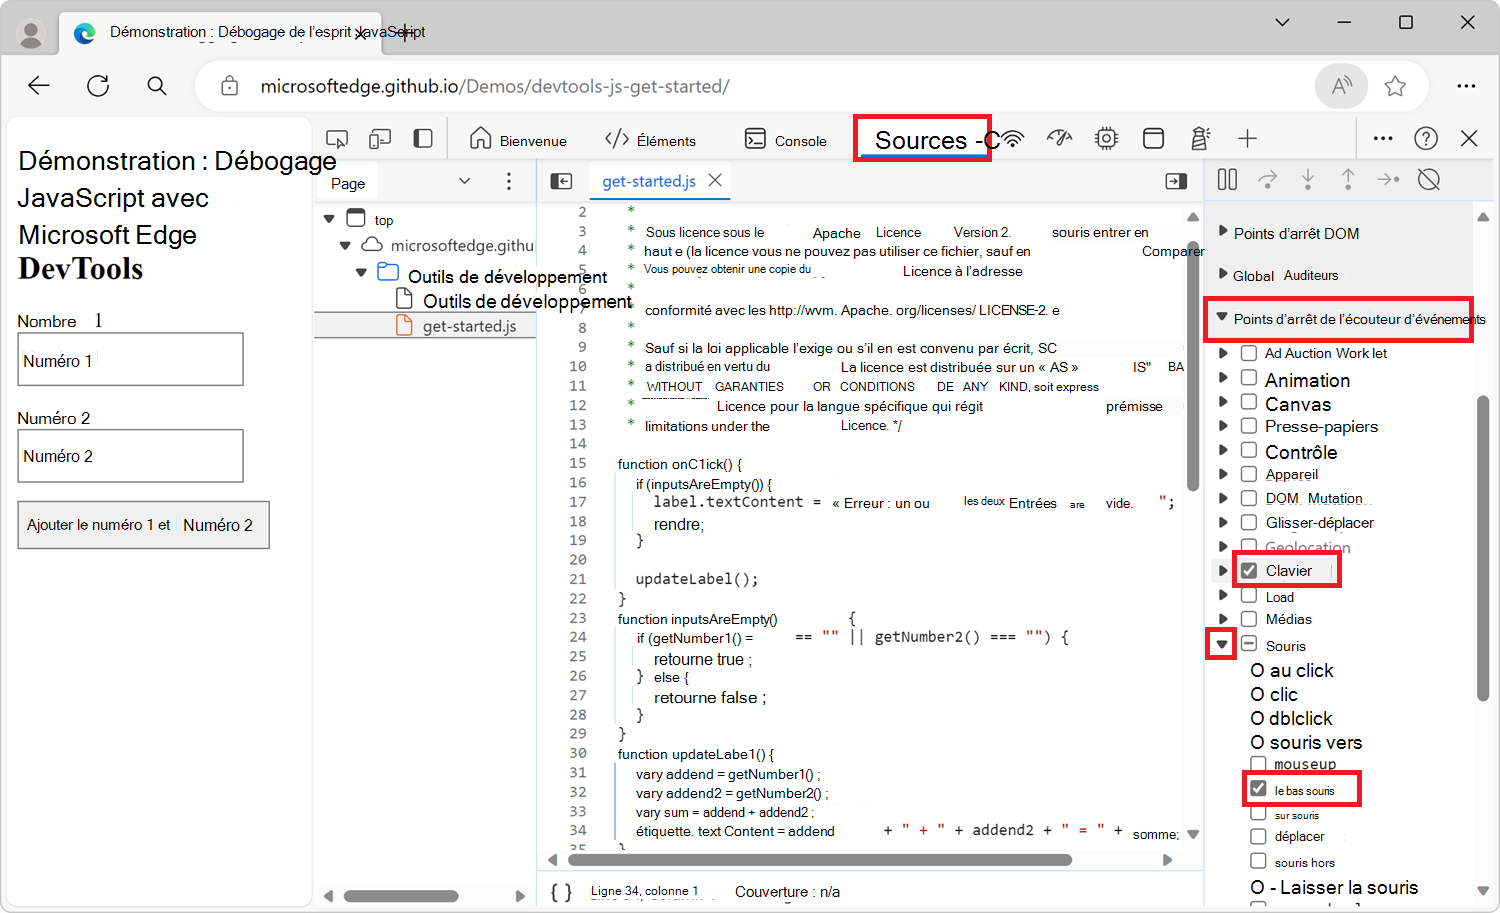Open the Page navigator dropdown chevron
This screenshot has width=1500, height=913.
pyautogui.click(x=464, y=181)
